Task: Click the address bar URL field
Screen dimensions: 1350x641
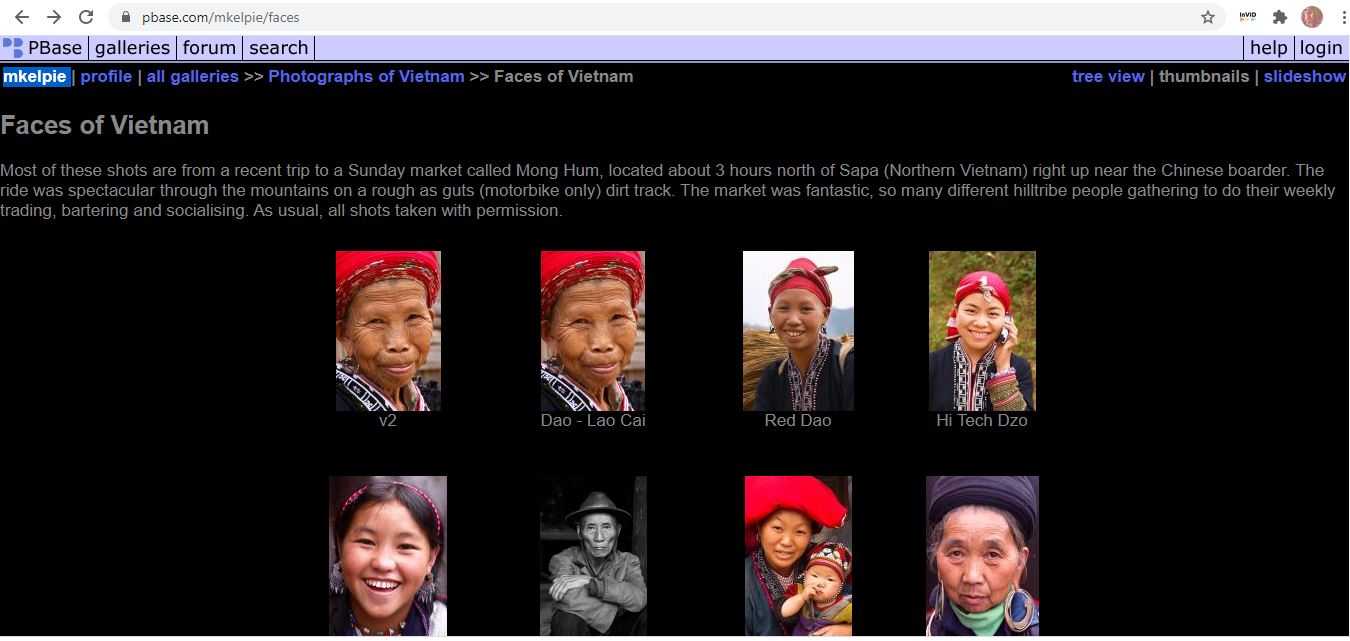Action: pyautogui.click(x=600, y=17)
